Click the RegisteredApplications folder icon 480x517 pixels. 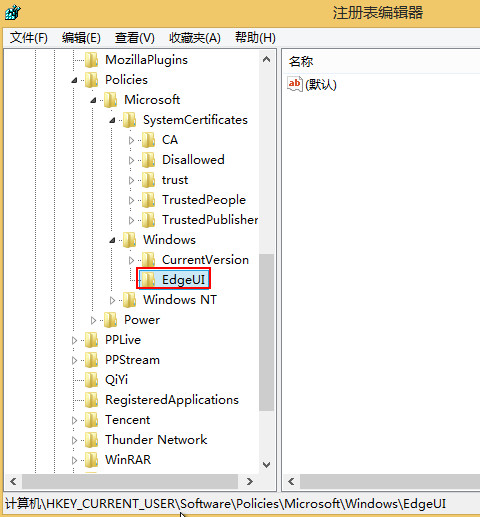click(x=91, y=400)
